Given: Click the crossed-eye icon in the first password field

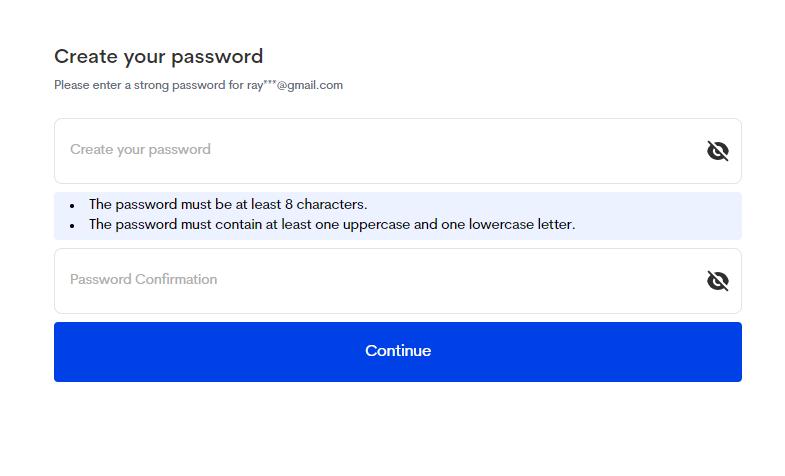Looking at the screenshot, I should click(x=717, y=151).
